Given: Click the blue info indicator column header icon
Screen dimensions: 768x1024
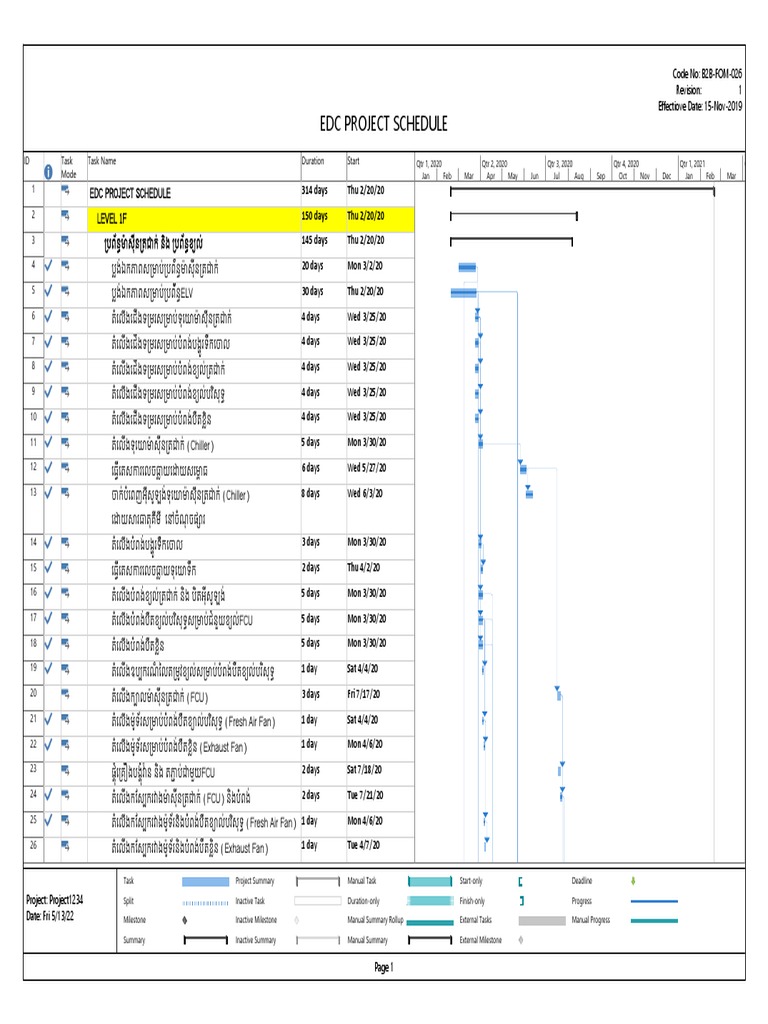Looking at the screenshot, I should pos(48,172).
